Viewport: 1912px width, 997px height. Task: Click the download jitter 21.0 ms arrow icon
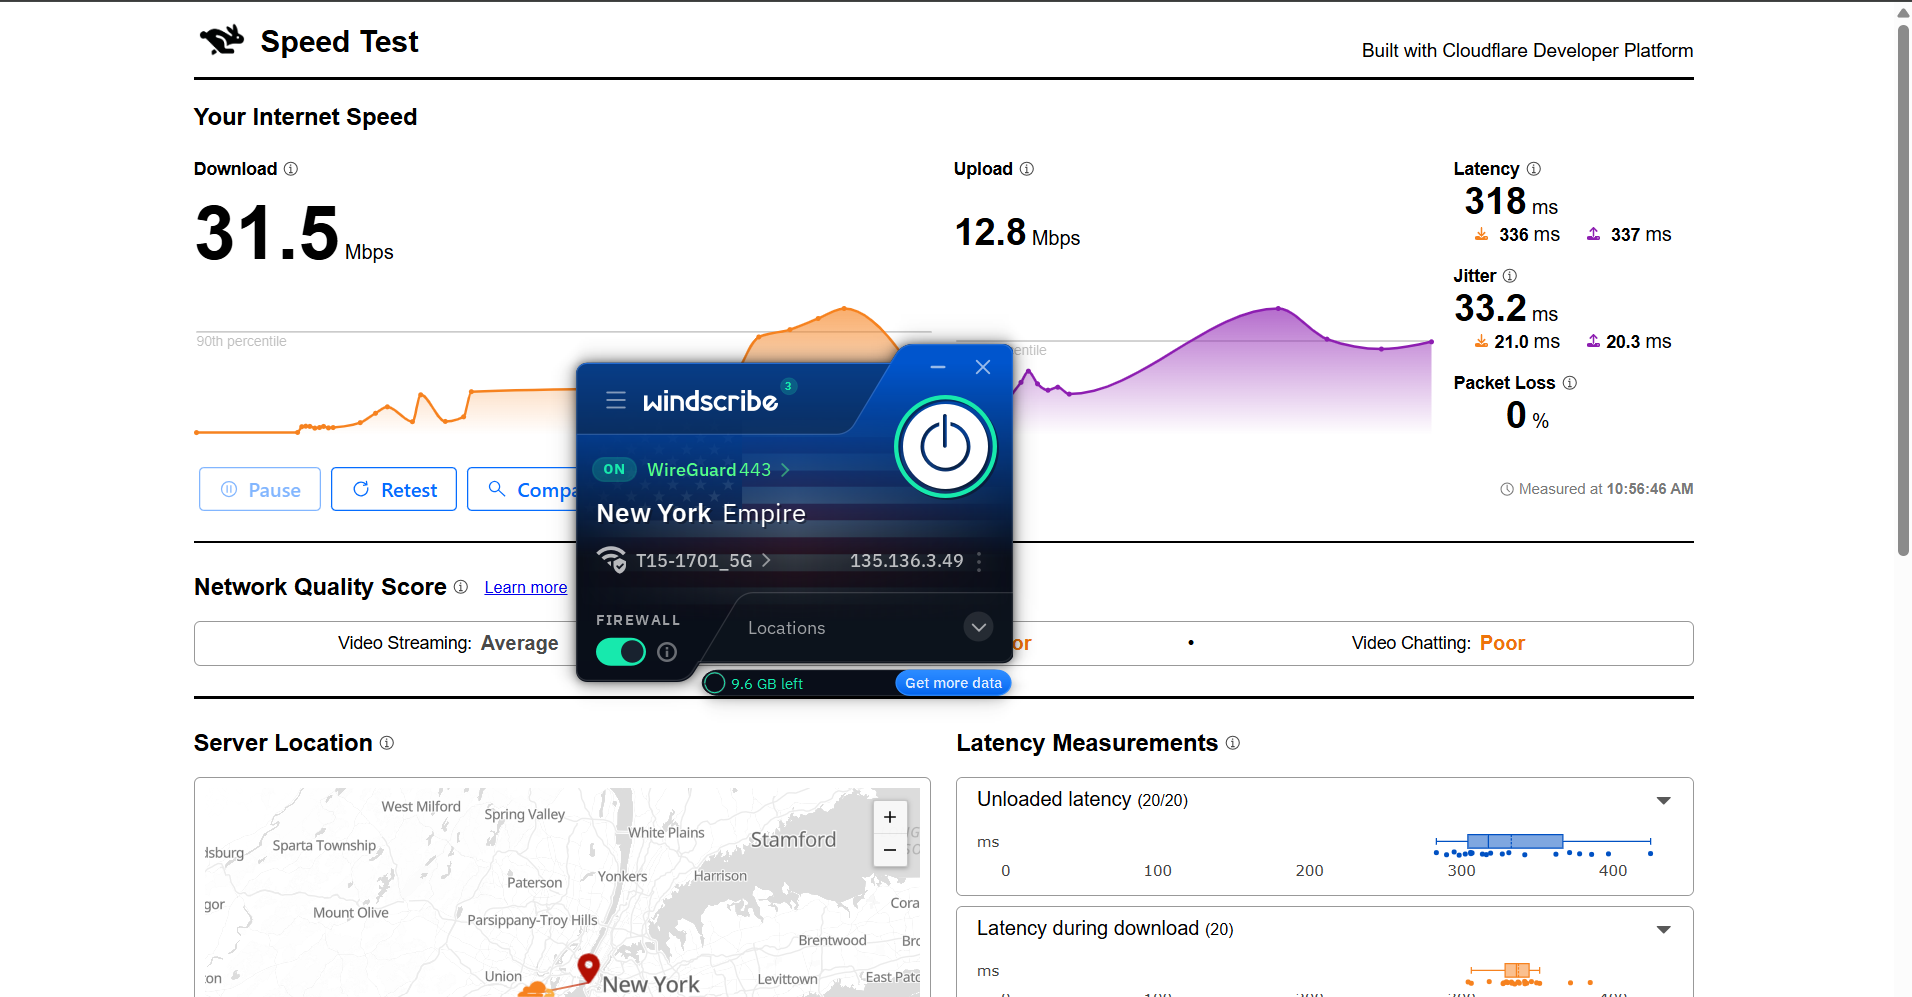pos(1482,341)
